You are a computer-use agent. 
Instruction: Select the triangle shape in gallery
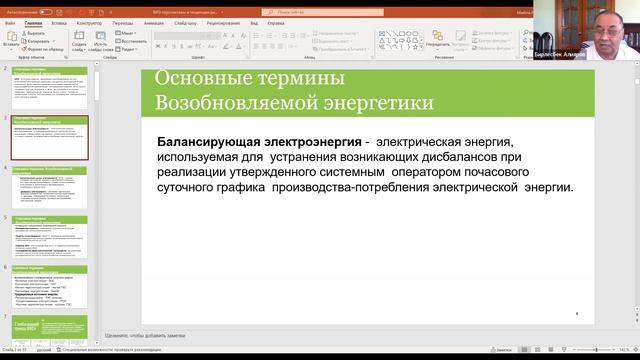point(382,40)
